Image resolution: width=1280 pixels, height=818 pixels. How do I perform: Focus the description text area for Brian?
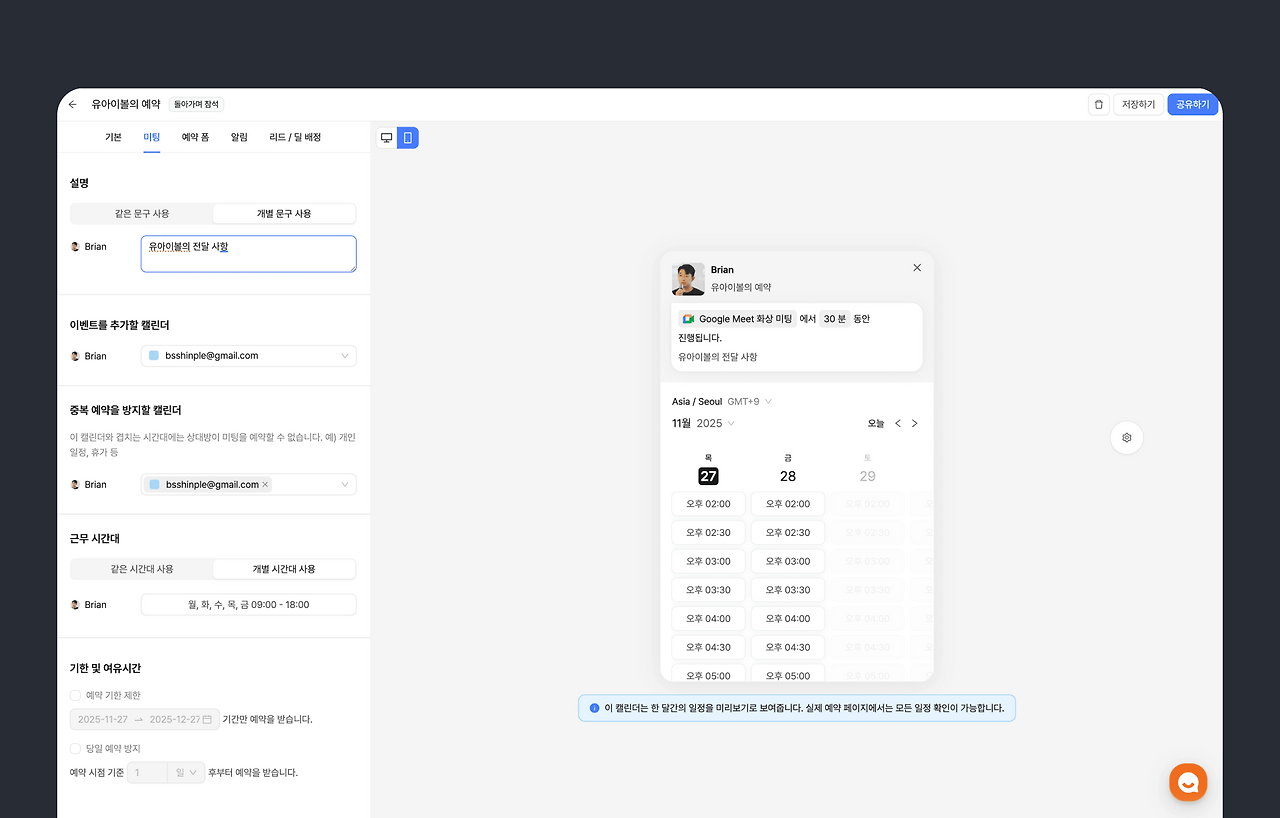[x=248, y=254]
